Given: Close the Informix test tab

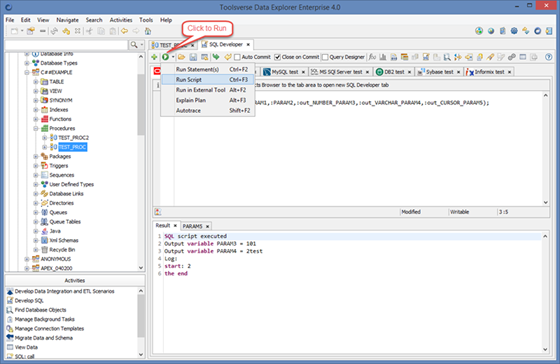Looking at the screenshot, I should (x=510, y=72).
